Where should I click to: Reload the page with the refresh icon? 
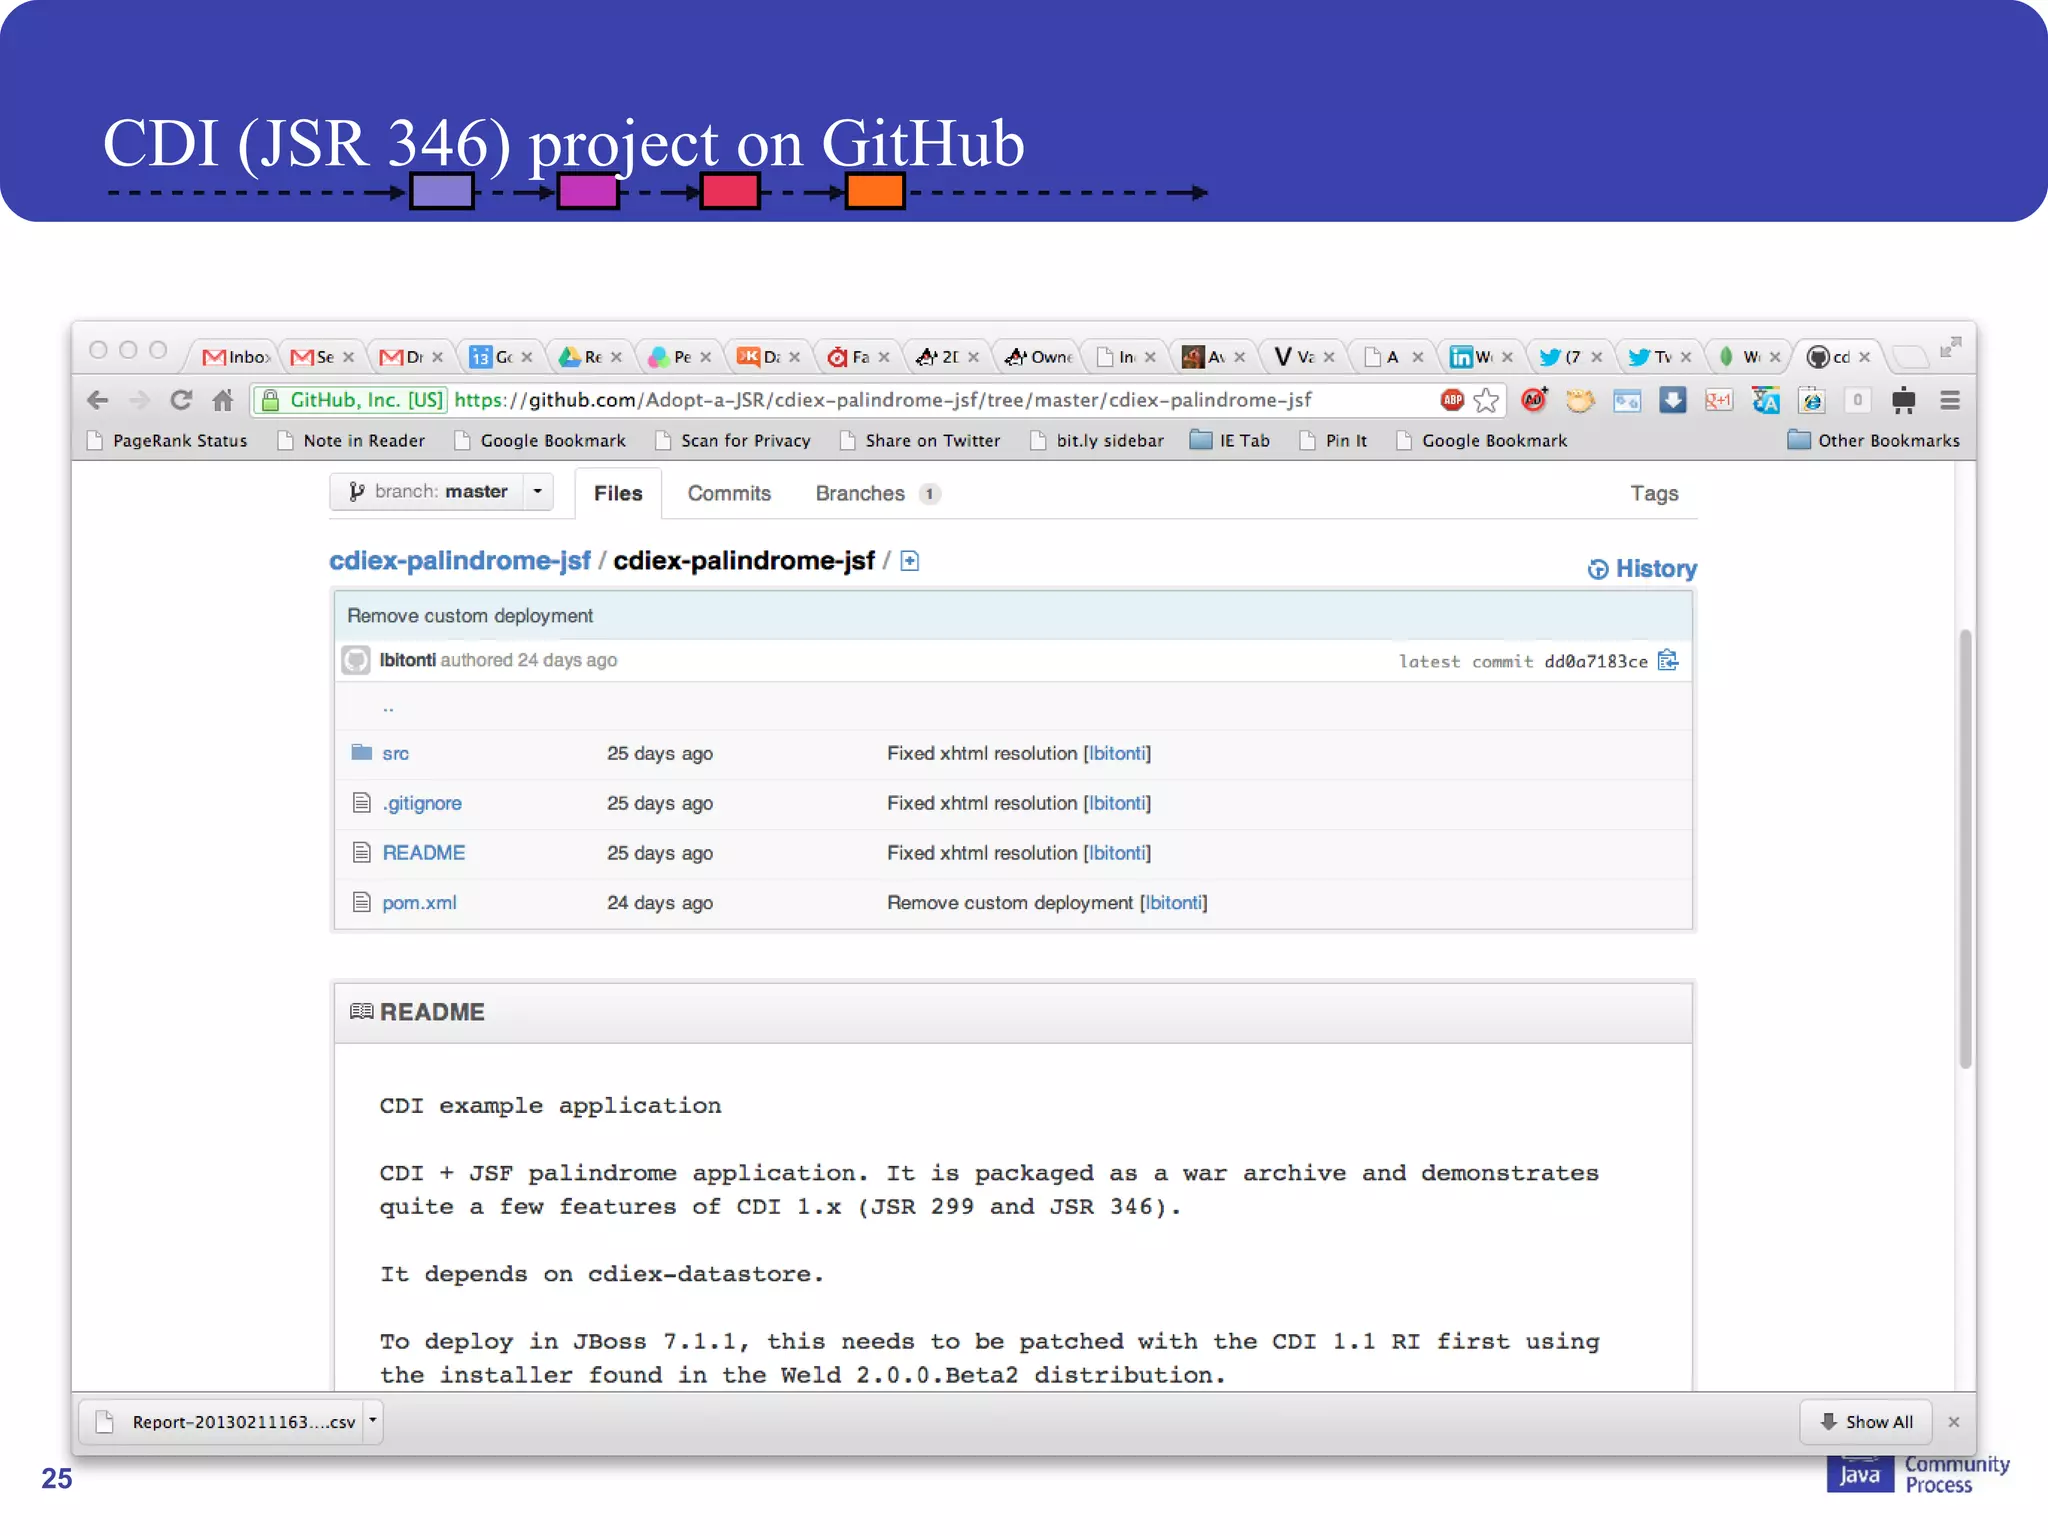181,400
